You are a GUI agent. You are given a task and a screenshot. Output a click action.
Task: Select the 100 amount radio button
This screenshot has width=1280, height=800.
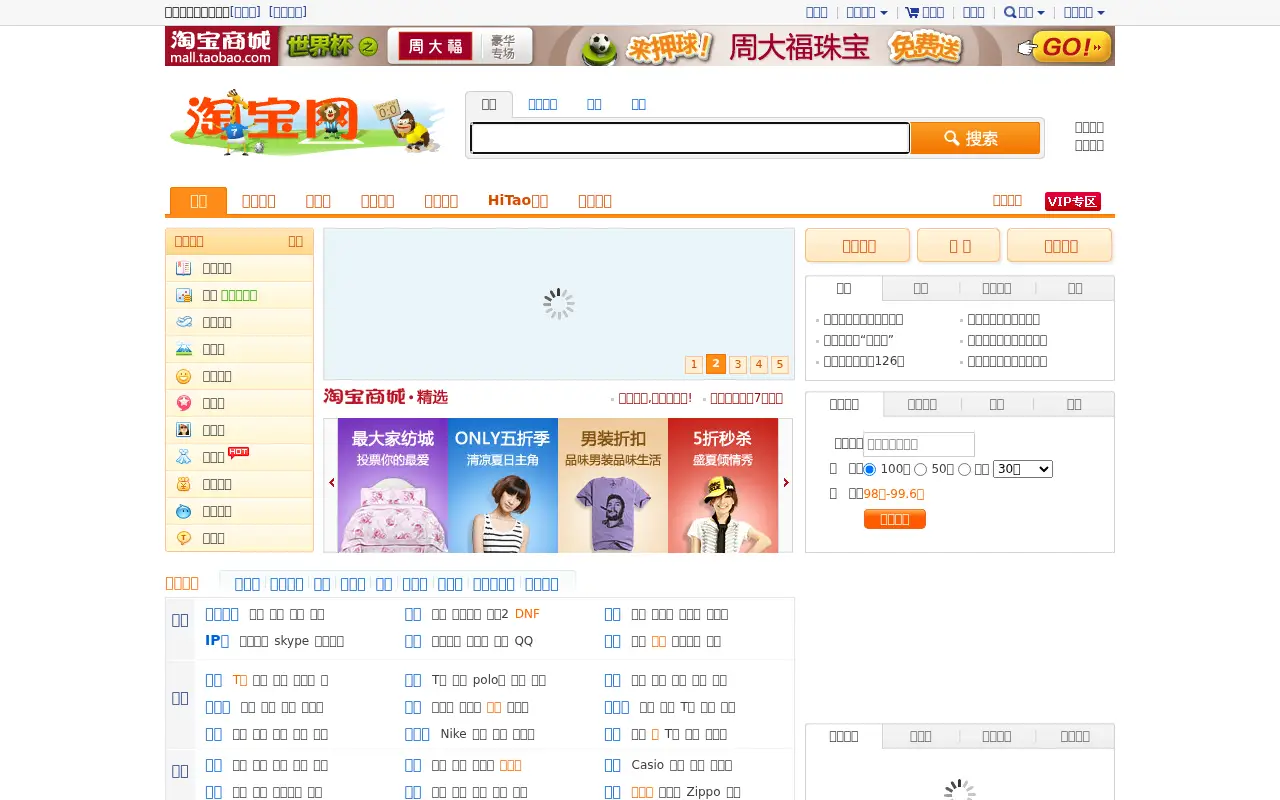[870, 469]
